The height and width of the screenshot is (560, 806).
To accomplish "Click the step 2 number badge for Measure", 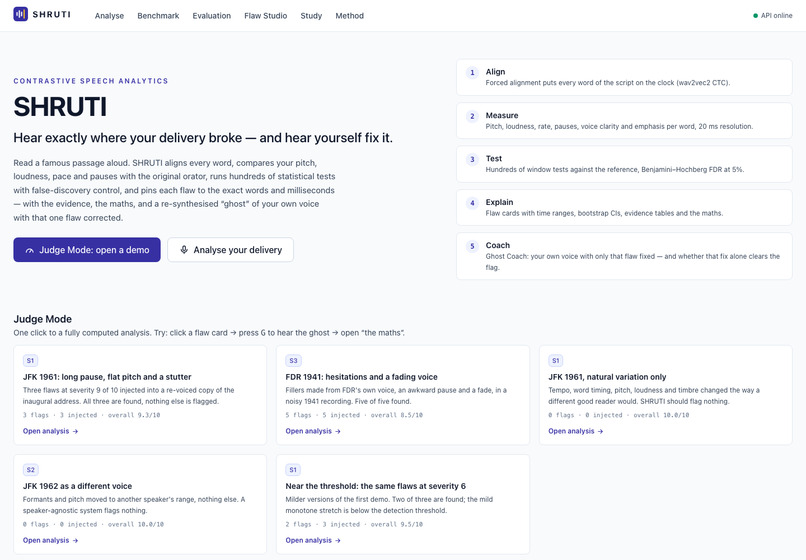I will pyautogui.click(x=472, y=116).
